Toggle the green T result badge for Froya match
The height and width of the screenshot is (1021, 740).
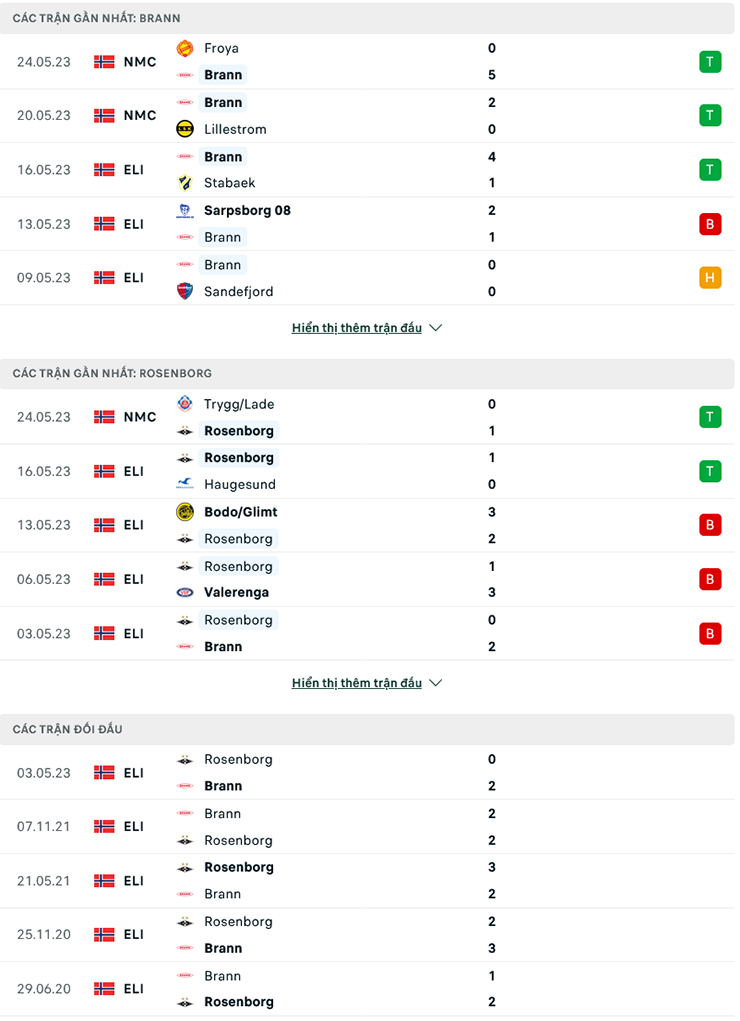(710, 61)
